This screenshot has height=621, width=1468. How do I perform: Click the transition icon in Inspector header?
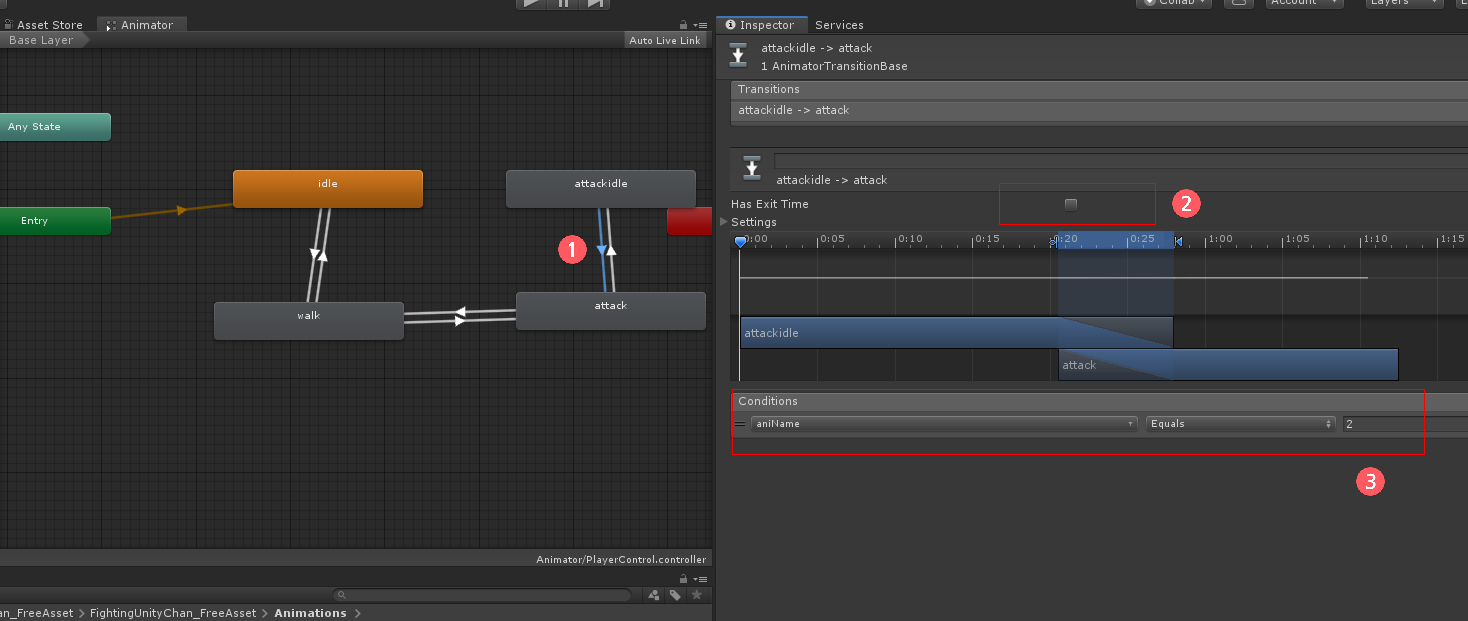pyautogui.click(x=738, y=56)
